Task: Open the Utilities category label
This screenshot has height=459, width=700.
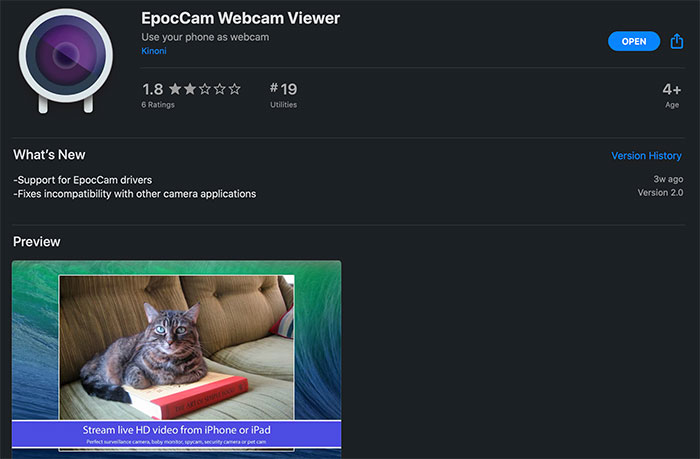Action: coord(283,104)
